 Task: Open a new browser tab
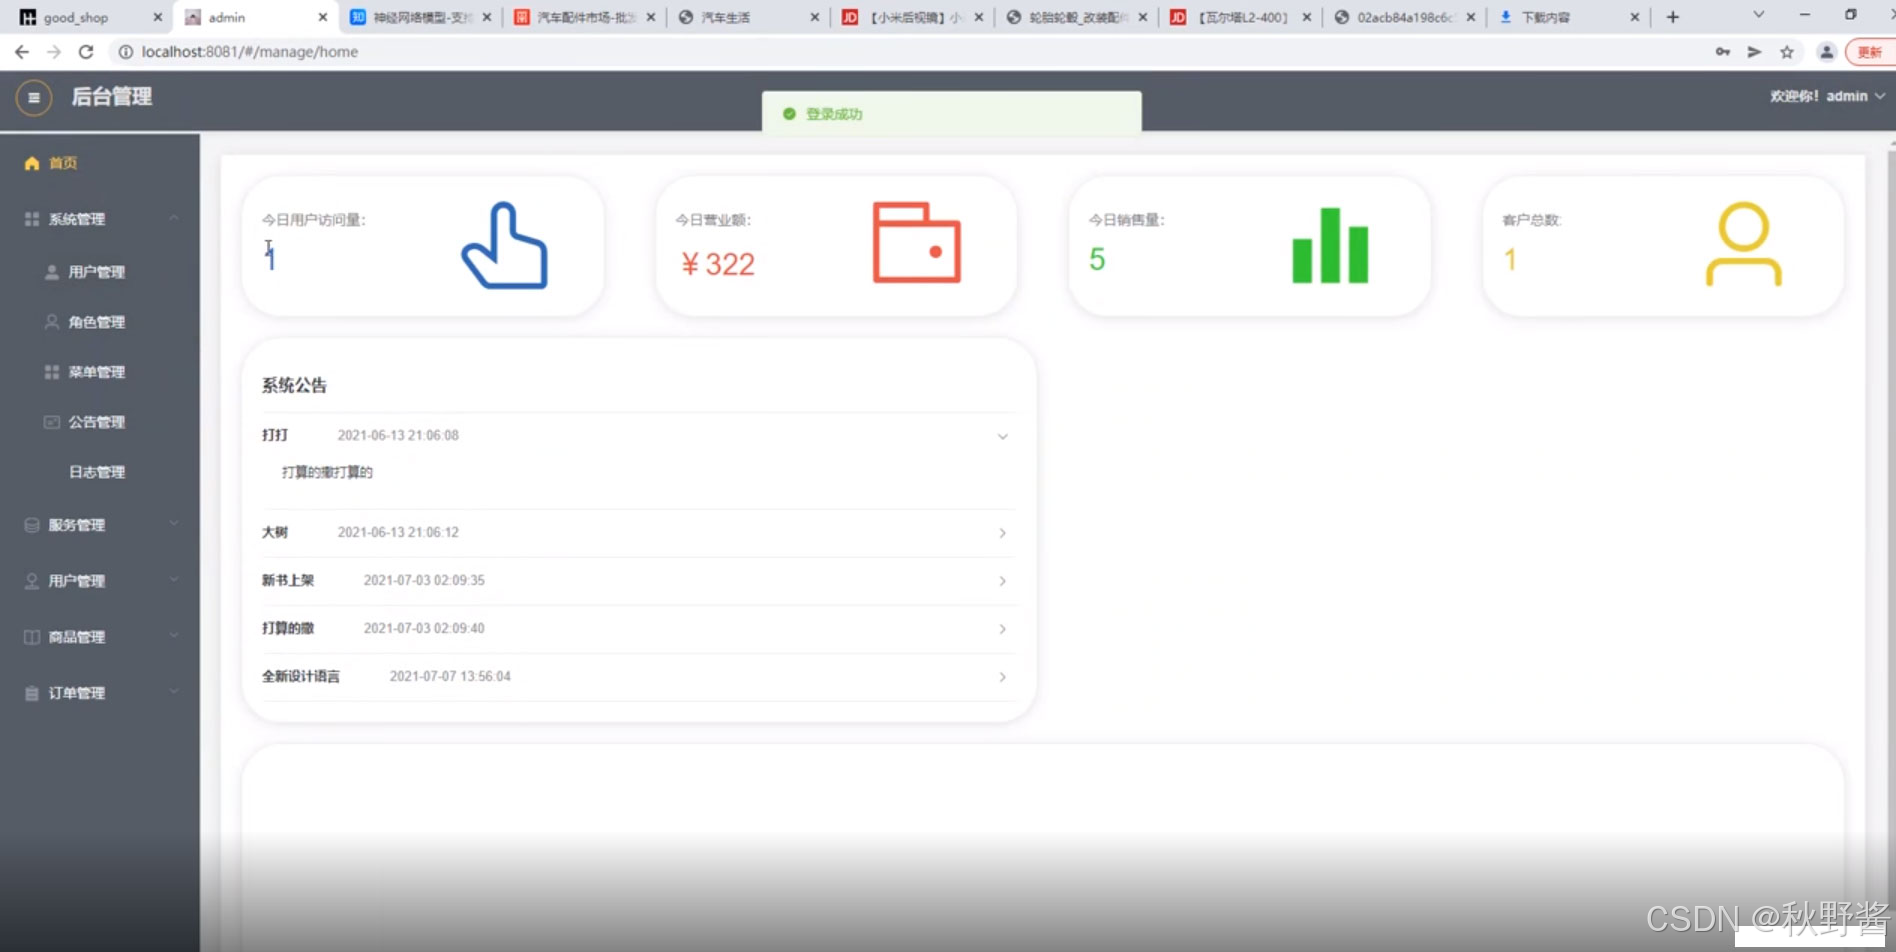pyautogui.click(x=1672, y=17)
